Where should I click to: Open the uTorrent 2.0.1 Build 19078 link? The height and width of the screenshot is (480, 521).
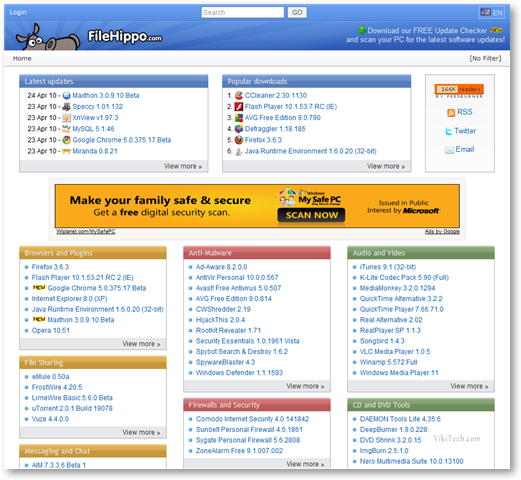coord(72,408)
